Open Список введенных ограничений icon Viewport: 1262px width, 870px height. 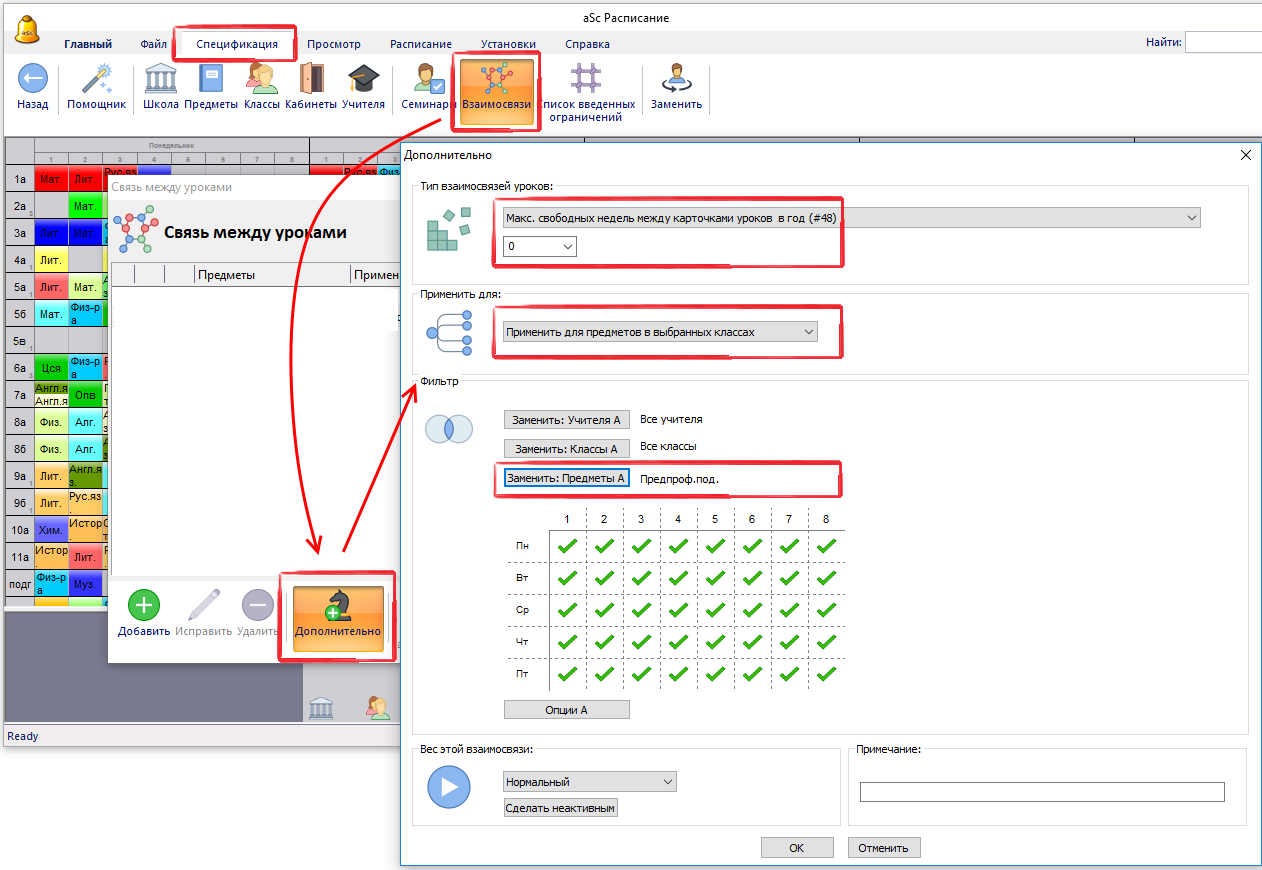586,80
